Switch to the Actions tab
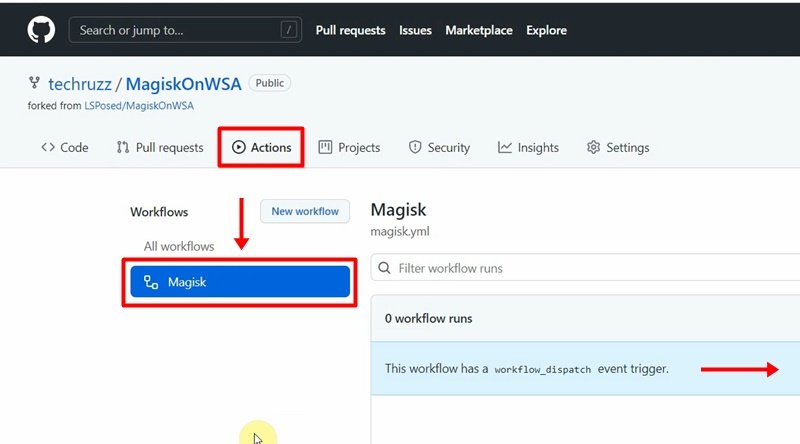 [x=261, y=147]
